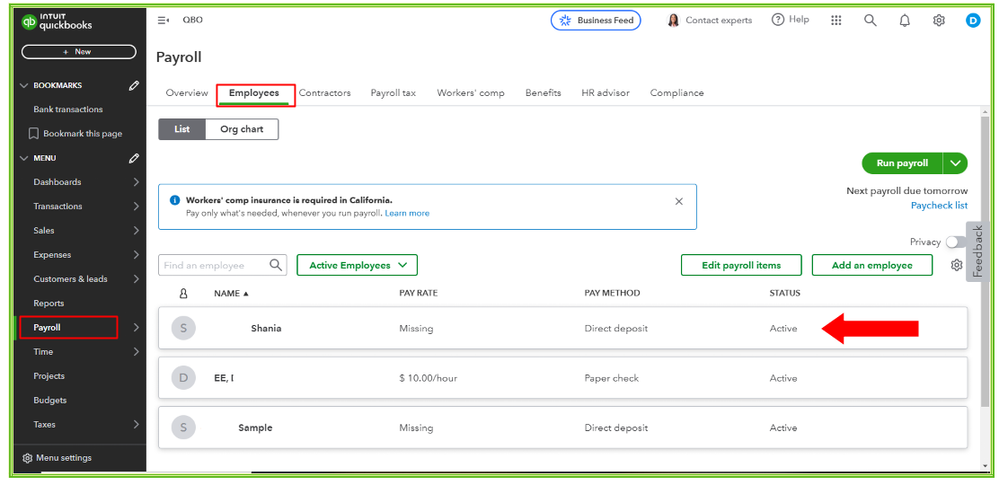
Task: Click the + New button
Action: click(x=78, y=52)
